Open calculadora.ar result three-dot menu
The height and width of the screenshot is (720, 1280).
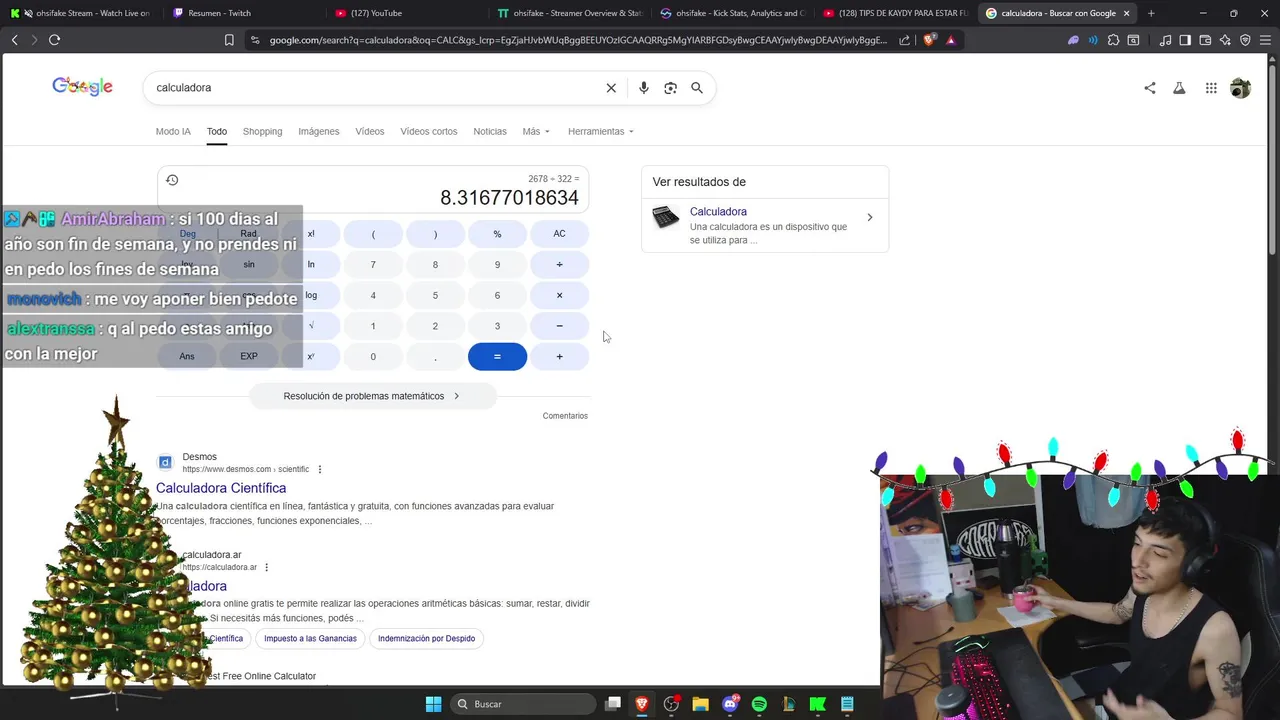click(266, 567)
